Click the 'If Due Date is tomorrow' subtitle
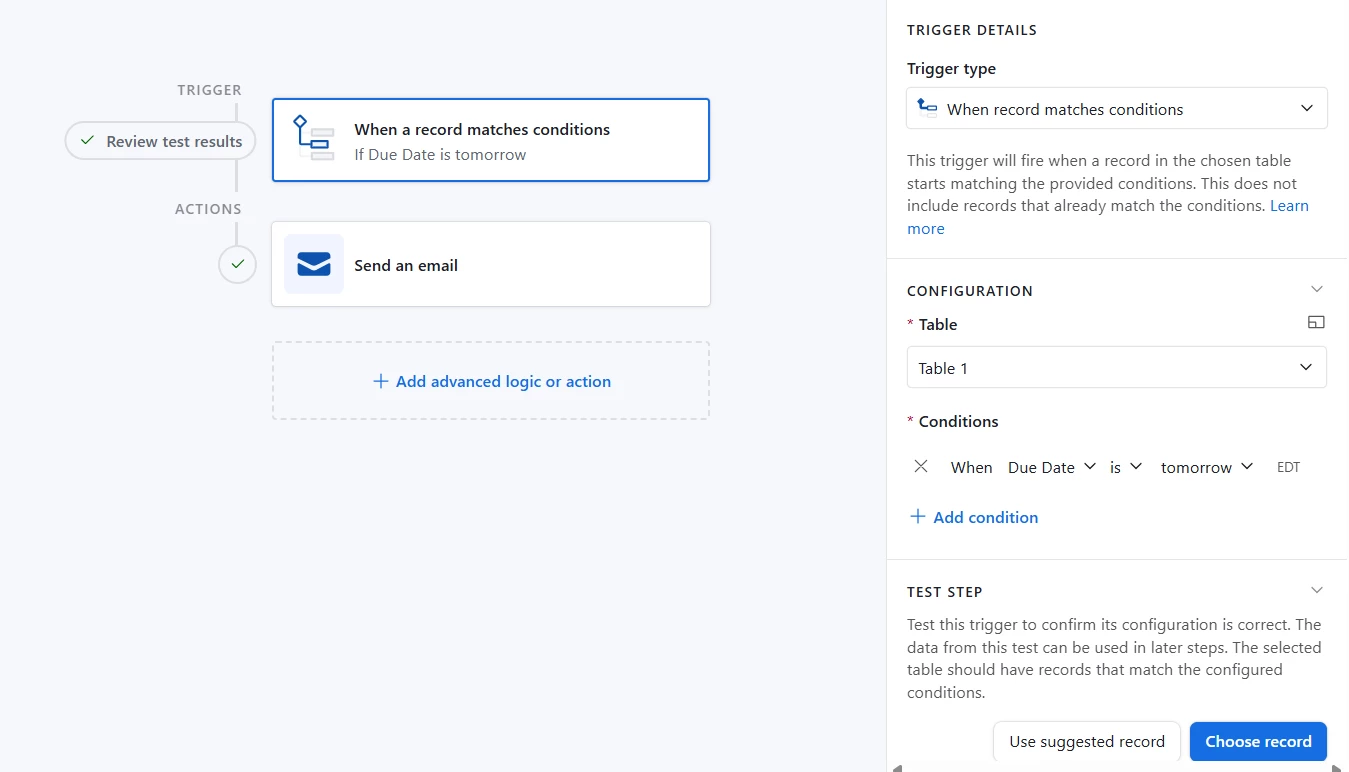1349x772 pixels. point(440,154)
